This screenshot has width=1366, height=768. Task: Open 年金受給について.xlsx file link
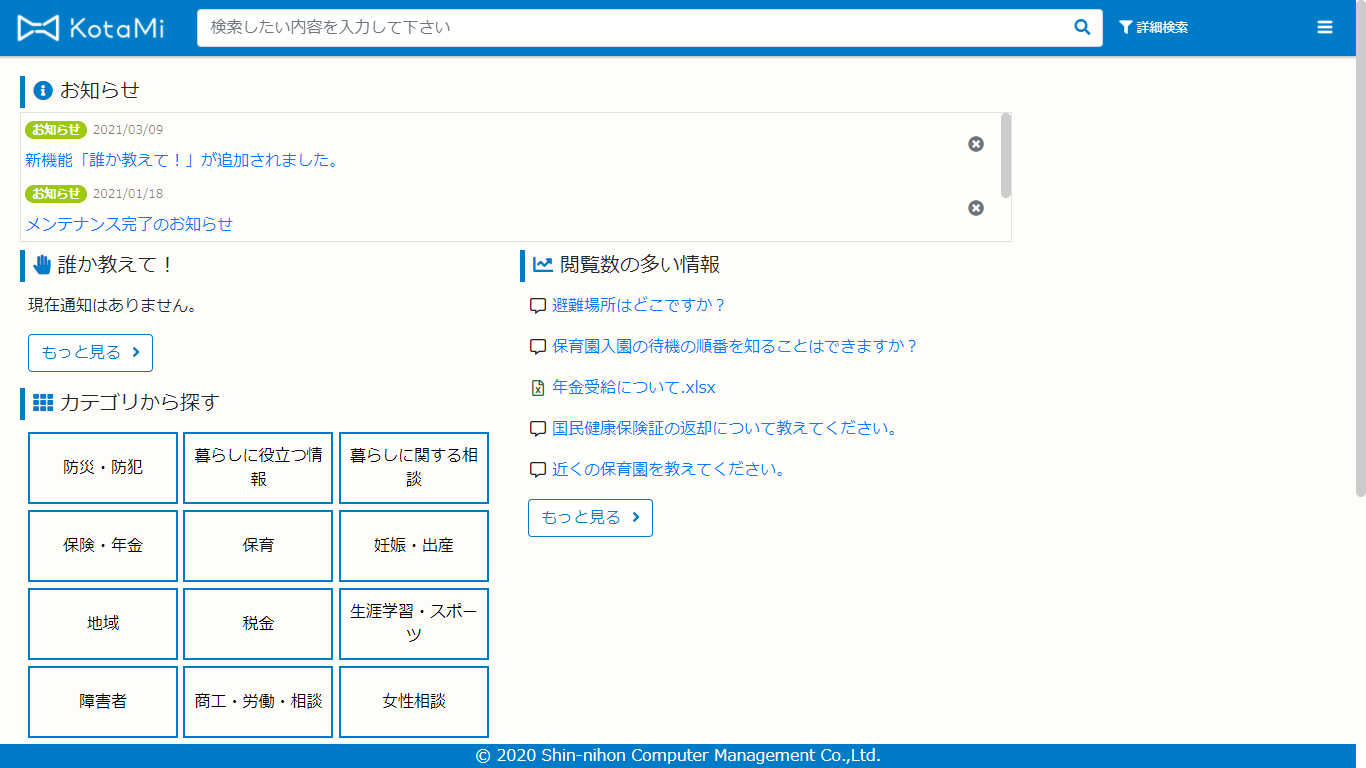pyautogui.click(x=634, y=387)
